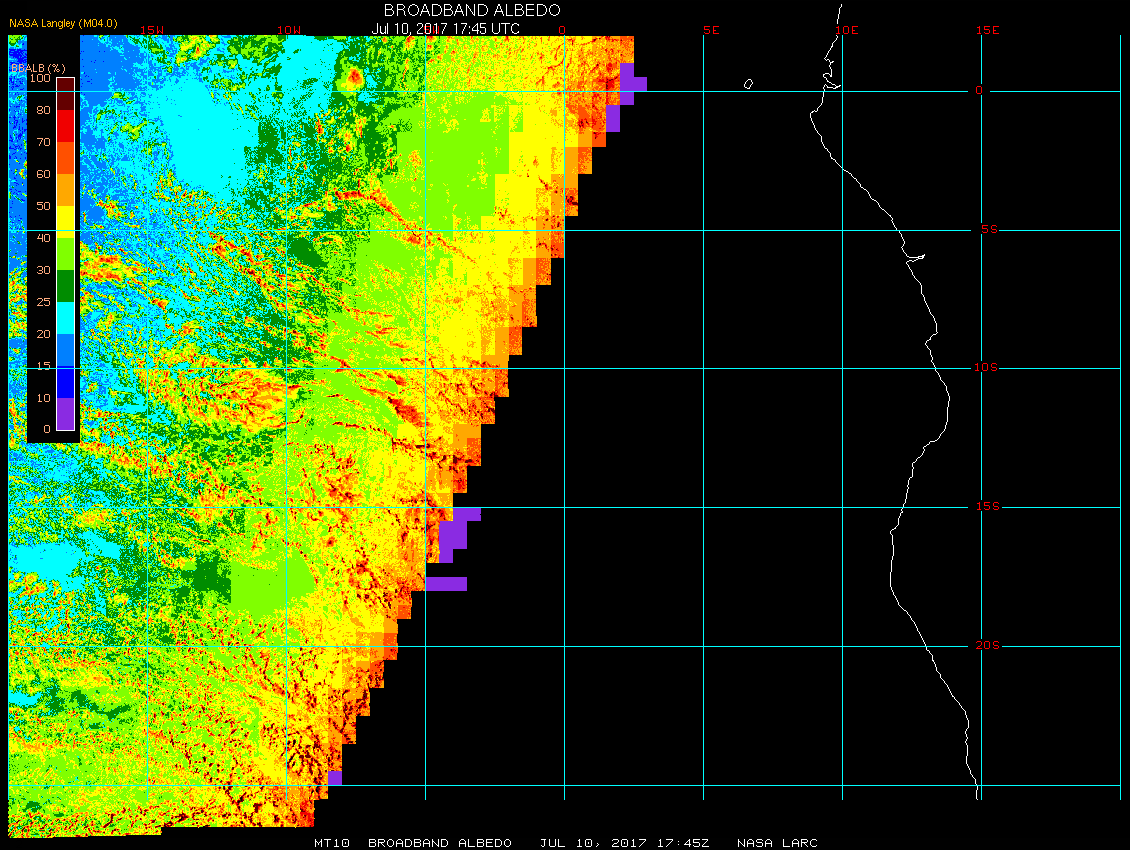This screenshot has height=850, width=1130.
Task: Click the bright red 70–80% legend swatch
Action: point(65,126)
